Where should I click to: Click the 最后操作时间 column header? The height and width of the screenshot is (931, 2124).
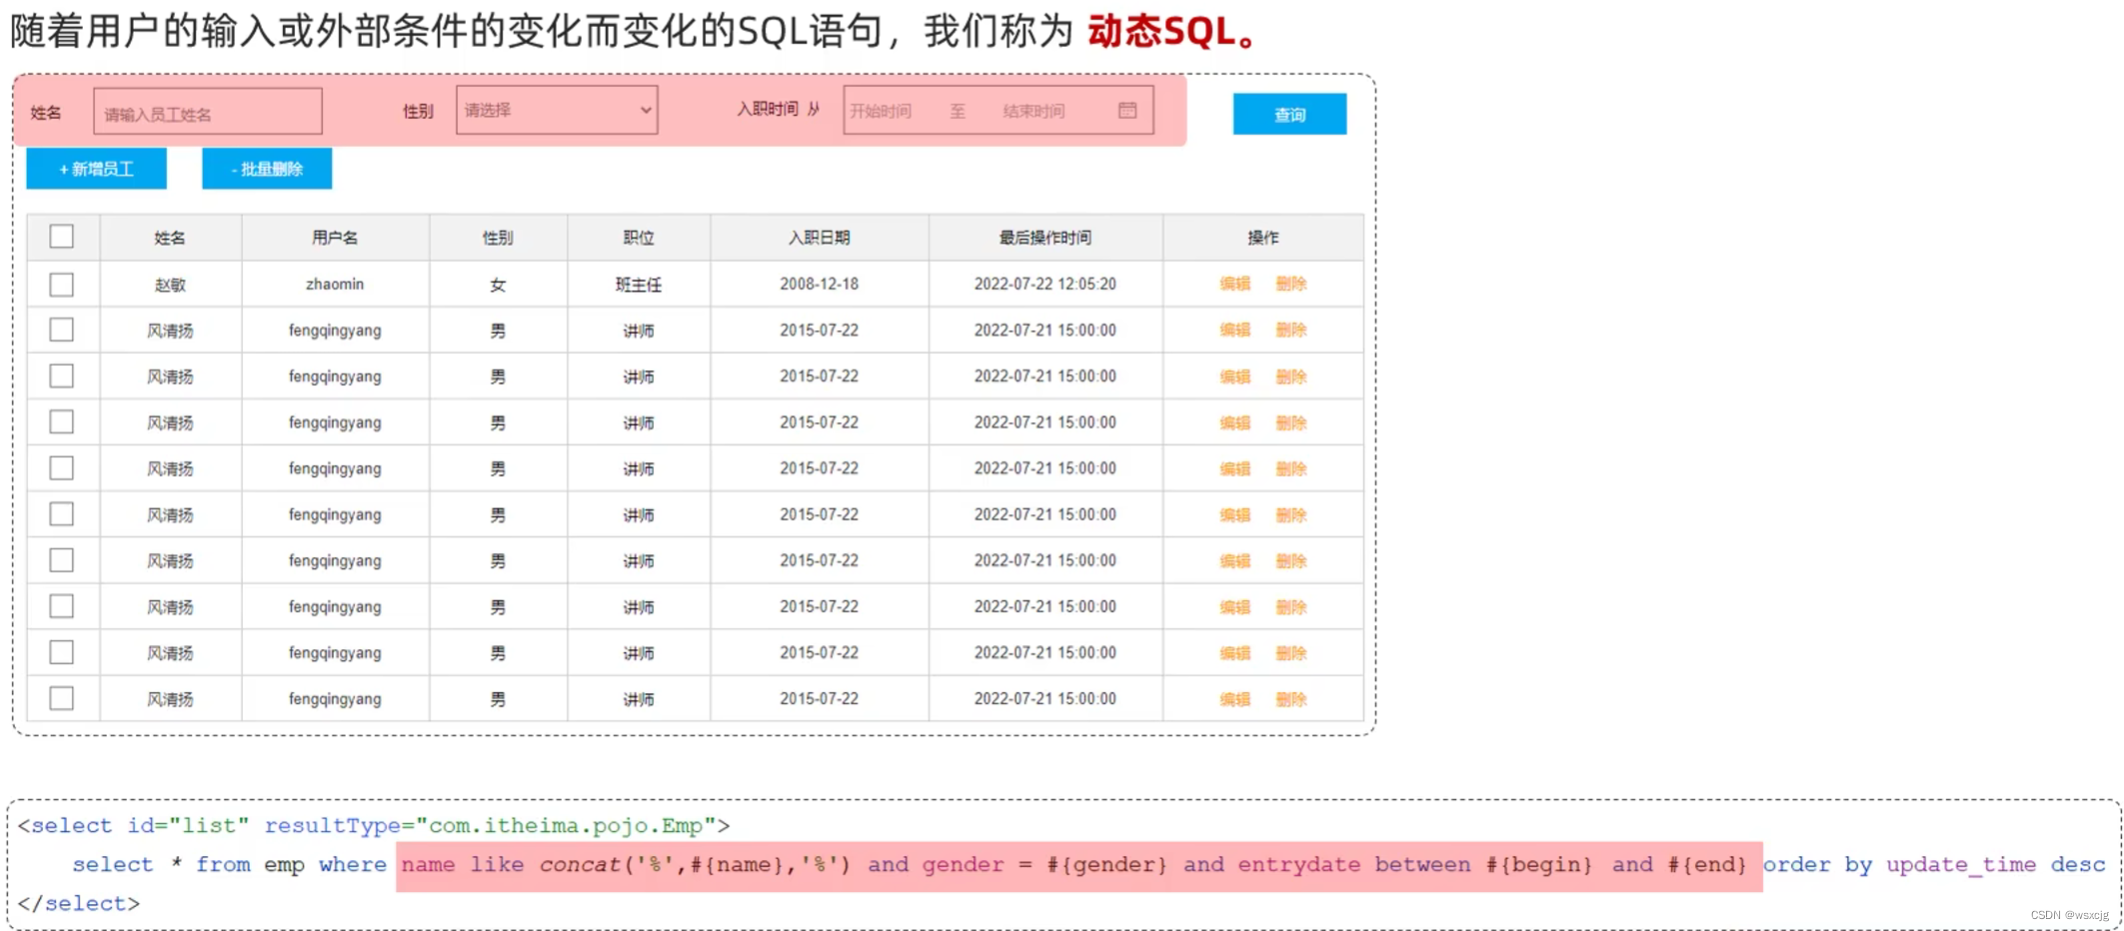coord(1045,238)
